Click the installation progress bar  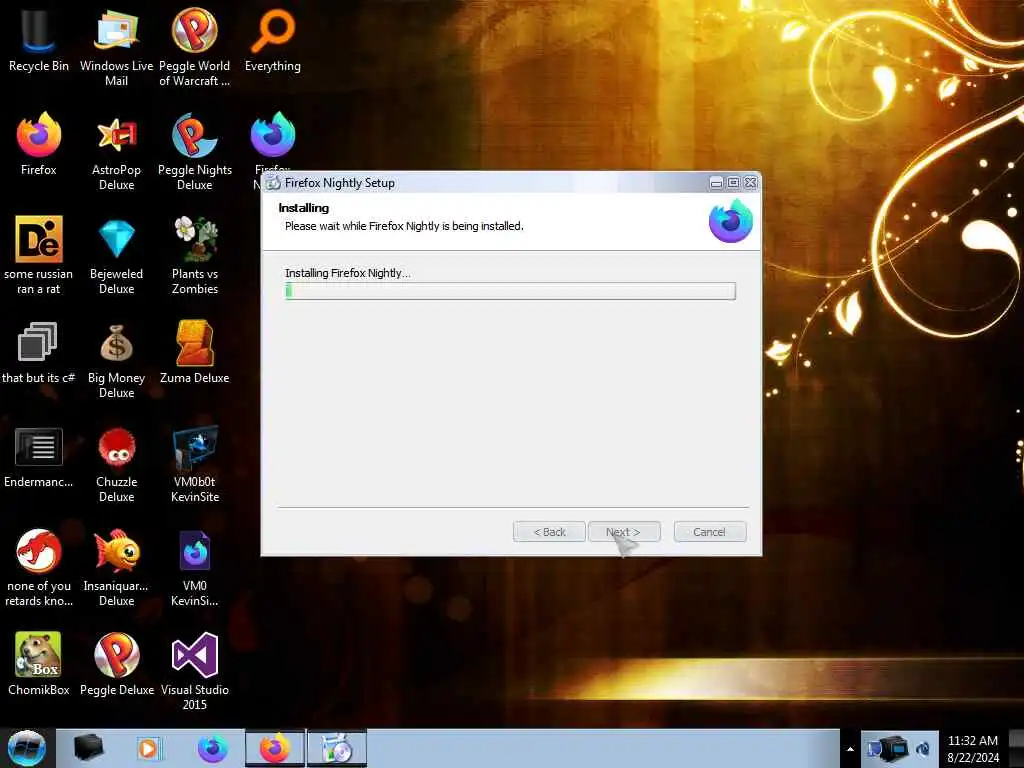510,291
